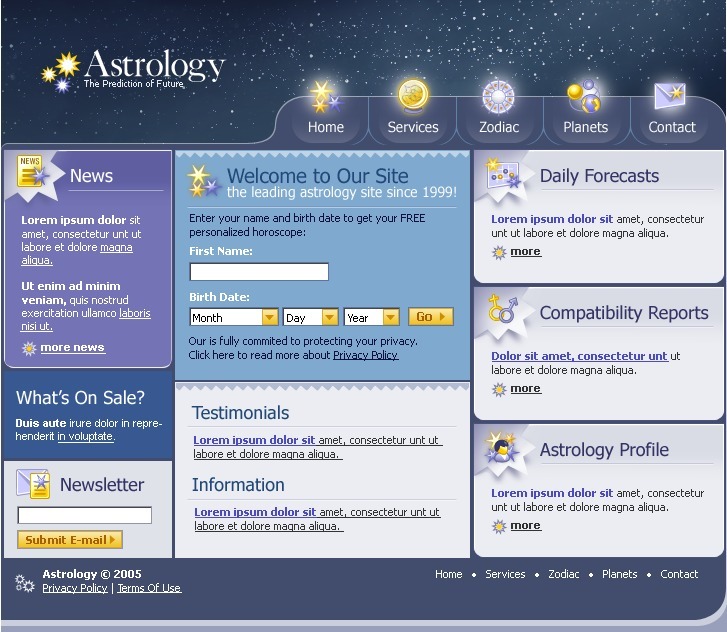
Task: Expand the Year dropdown
Action: 371,317
